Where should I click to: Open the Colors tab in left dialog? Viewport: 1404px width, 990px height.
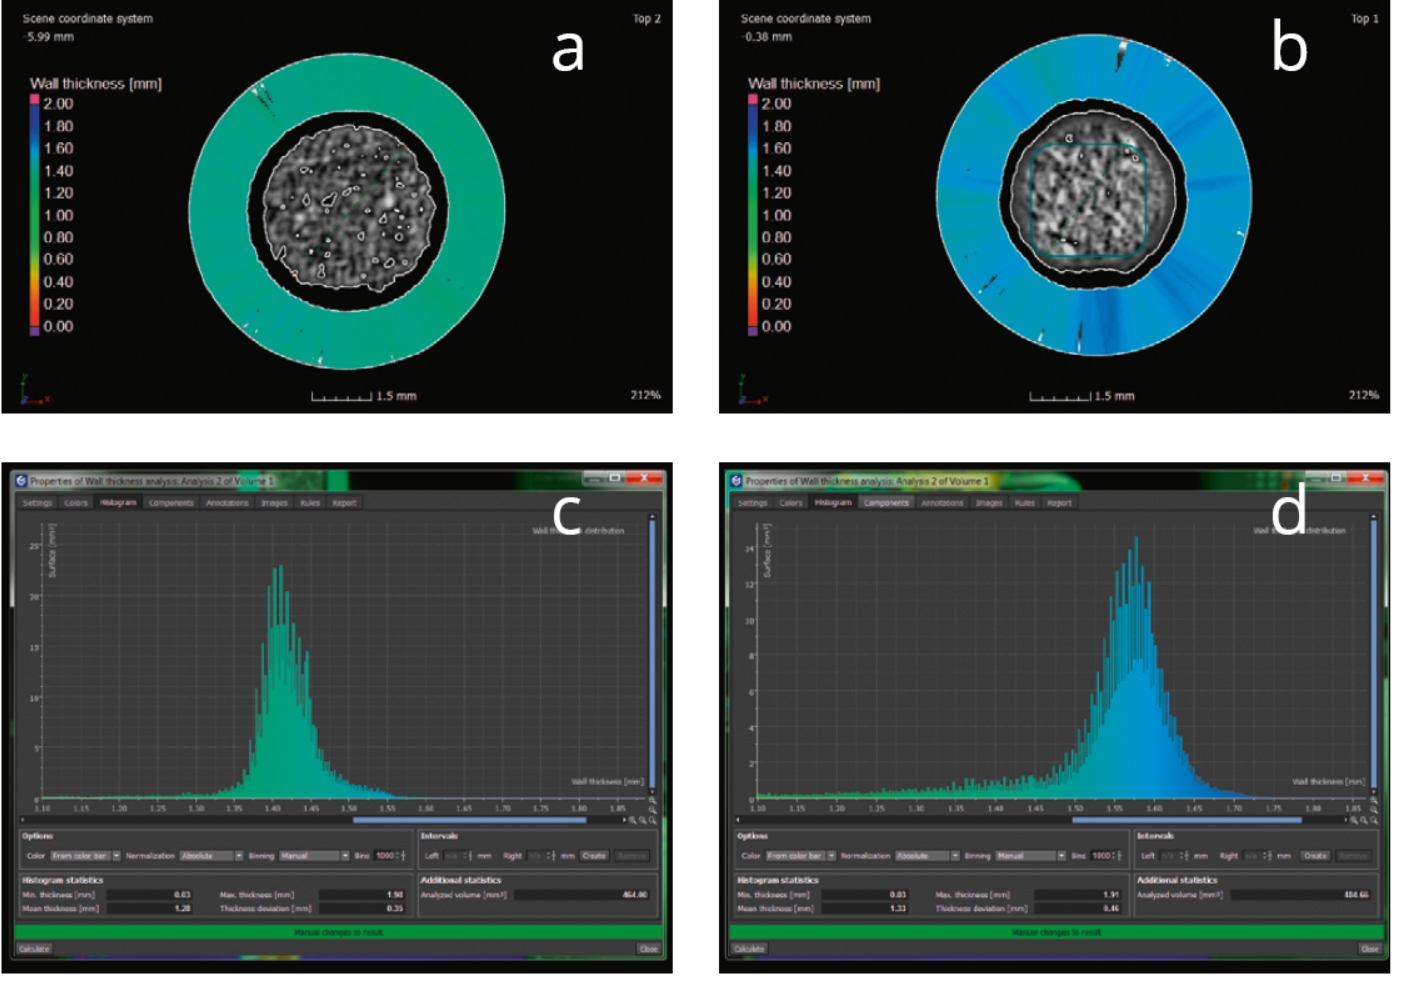[x=76, y=503]
